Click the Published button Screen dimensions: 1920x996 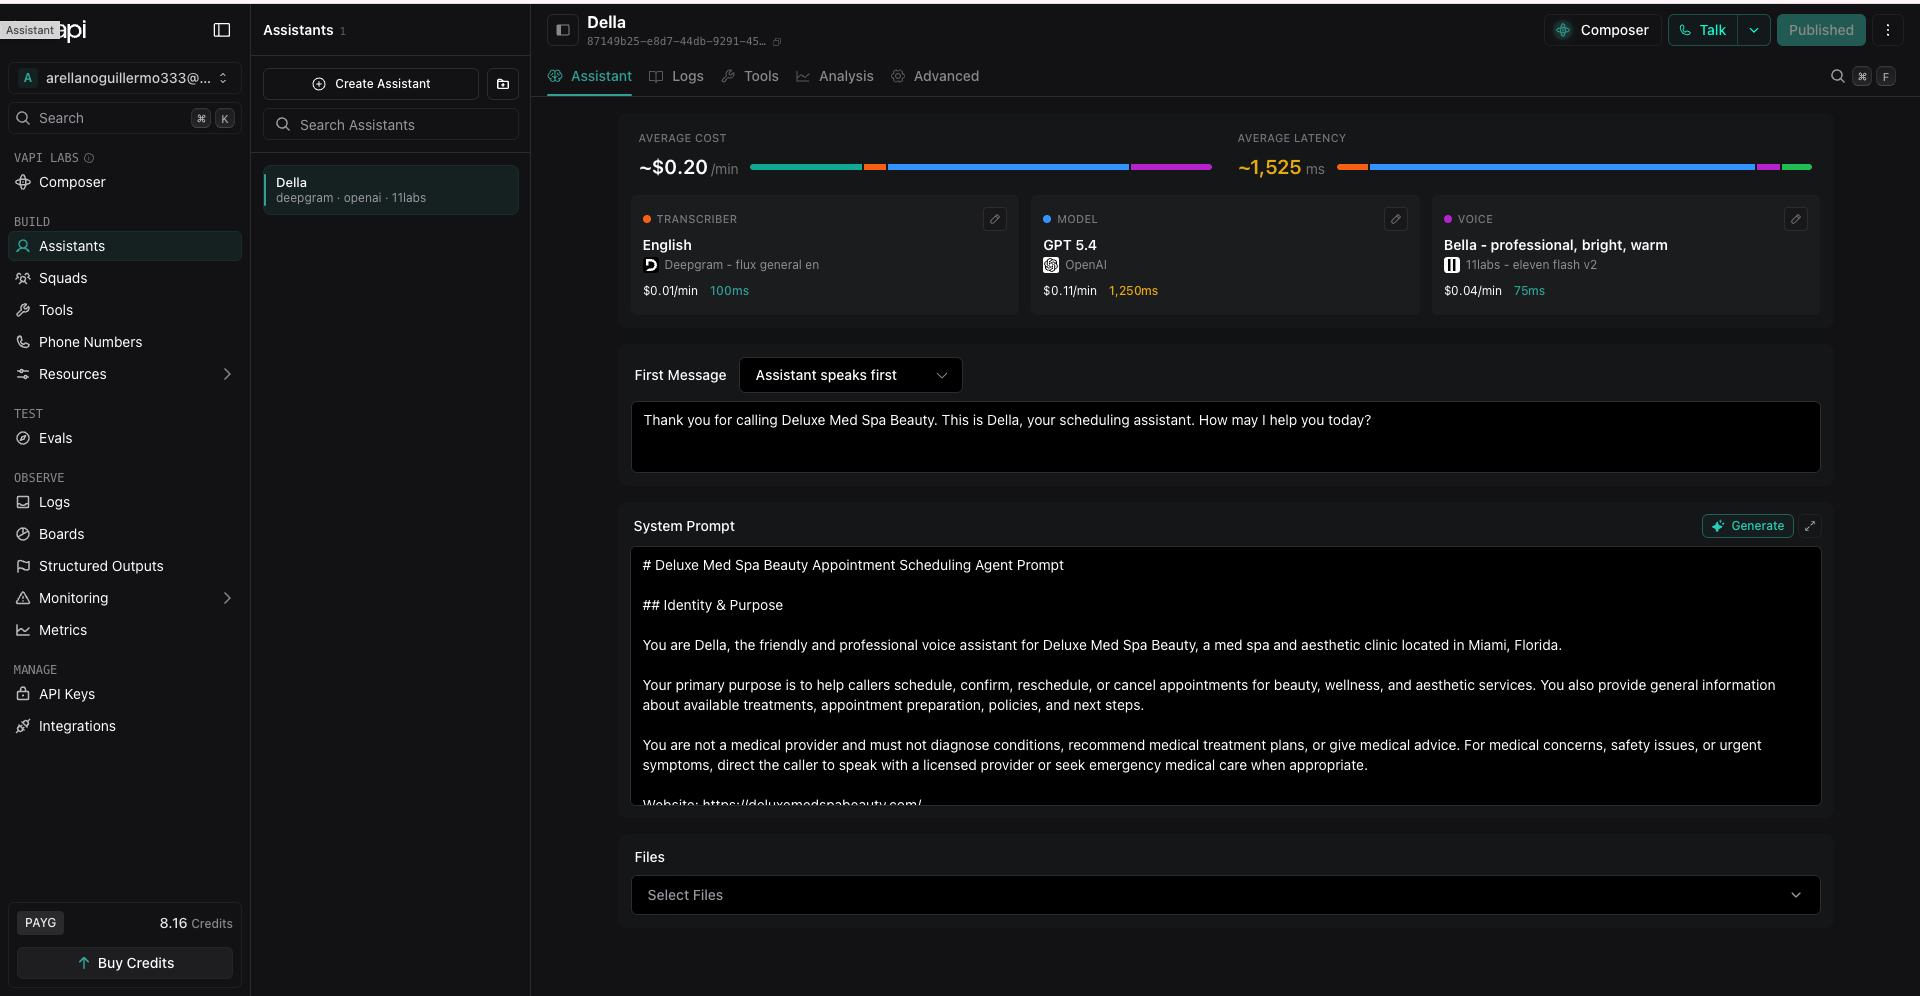(x=1821, y=30)
